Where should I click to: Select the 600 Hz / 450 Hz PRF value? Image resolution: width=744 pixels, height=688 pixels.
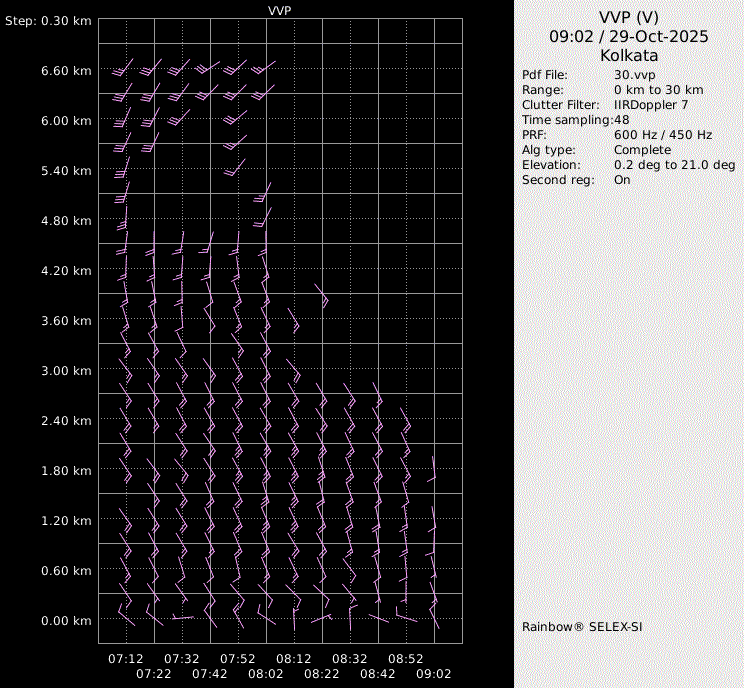point(663,135)
